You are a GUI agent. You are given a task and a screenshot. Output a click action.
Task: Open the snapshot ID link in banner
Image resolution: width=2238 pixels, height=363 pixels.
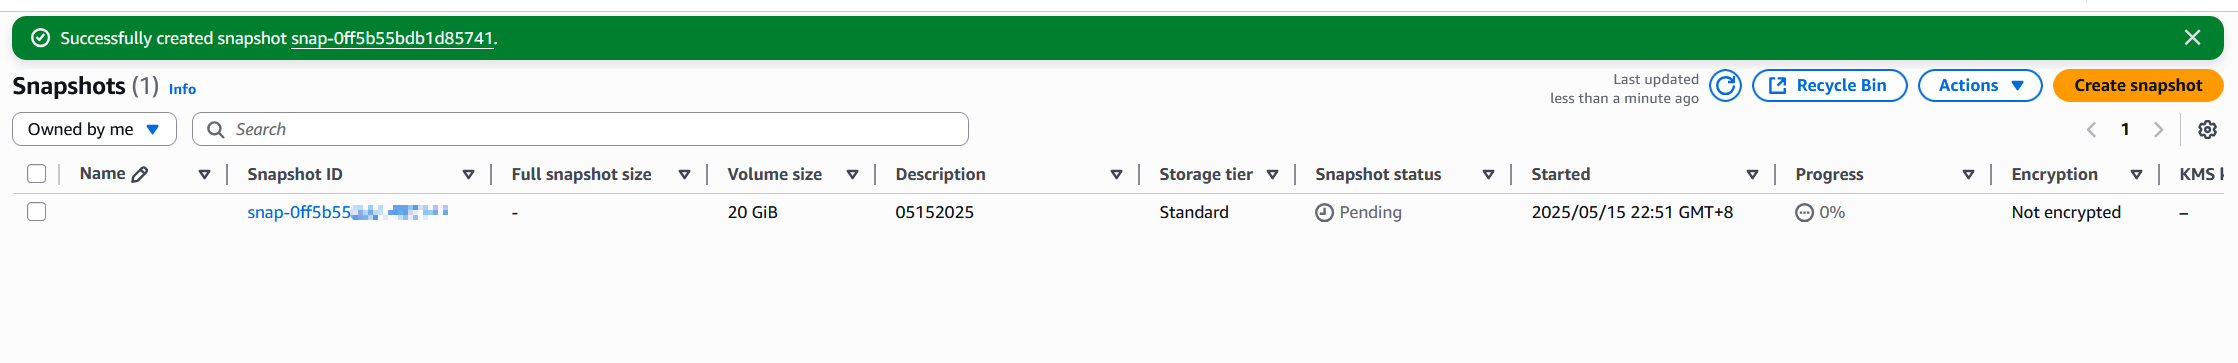pyautogui.click(x=392, y=38)
